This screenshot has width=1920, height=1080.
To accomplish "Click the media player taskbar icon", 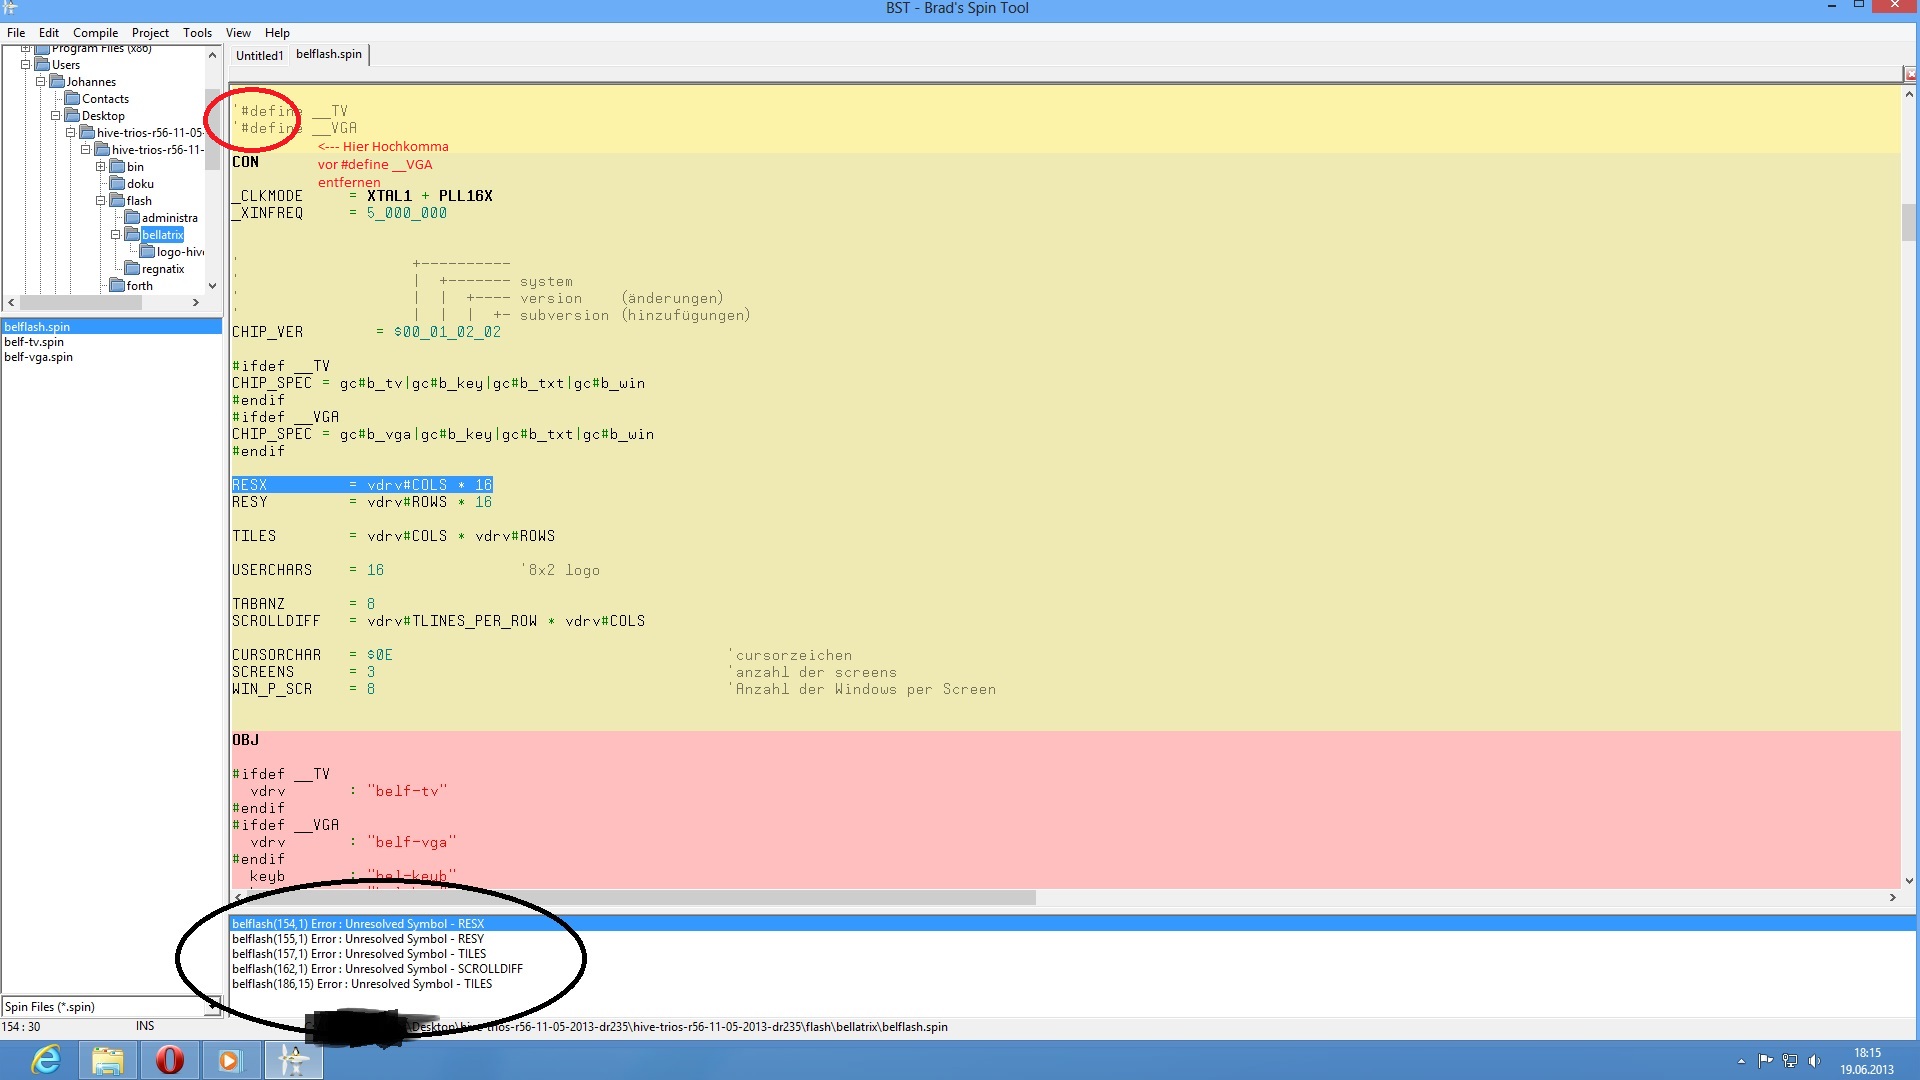I will click(x=230, y=1060).
